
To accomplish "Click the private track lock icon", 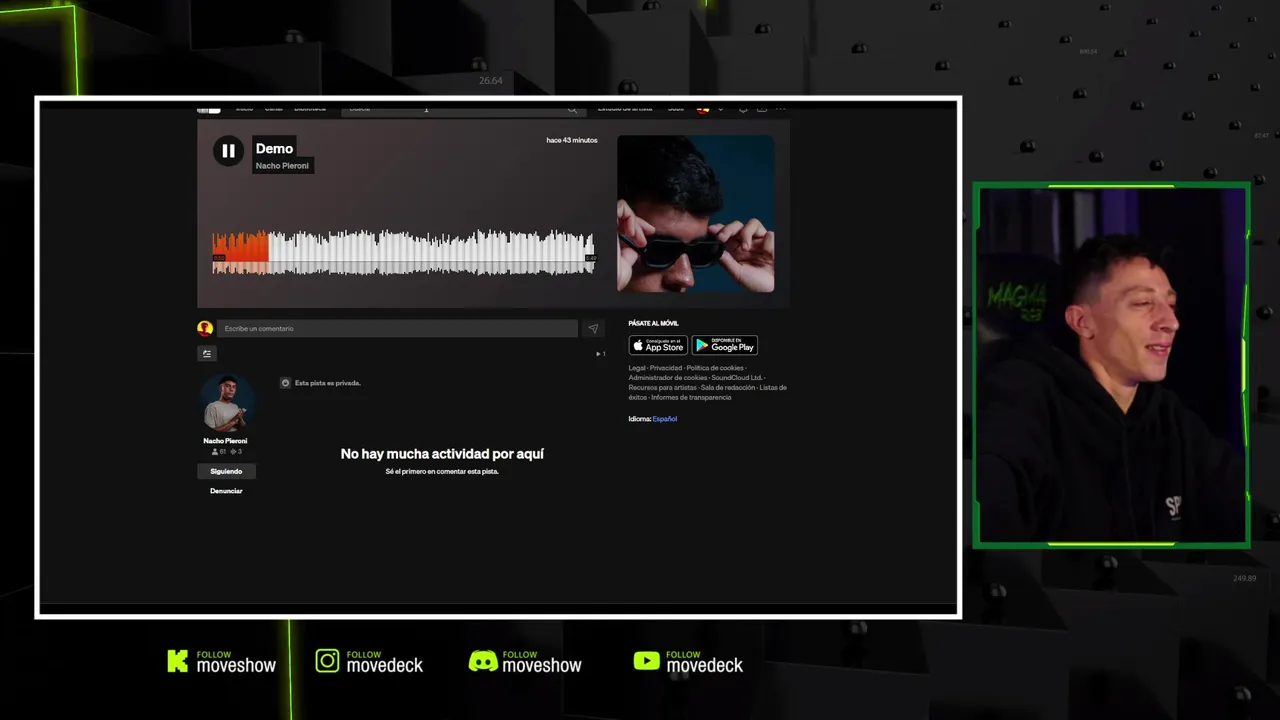I will click(x=285, y=383).
